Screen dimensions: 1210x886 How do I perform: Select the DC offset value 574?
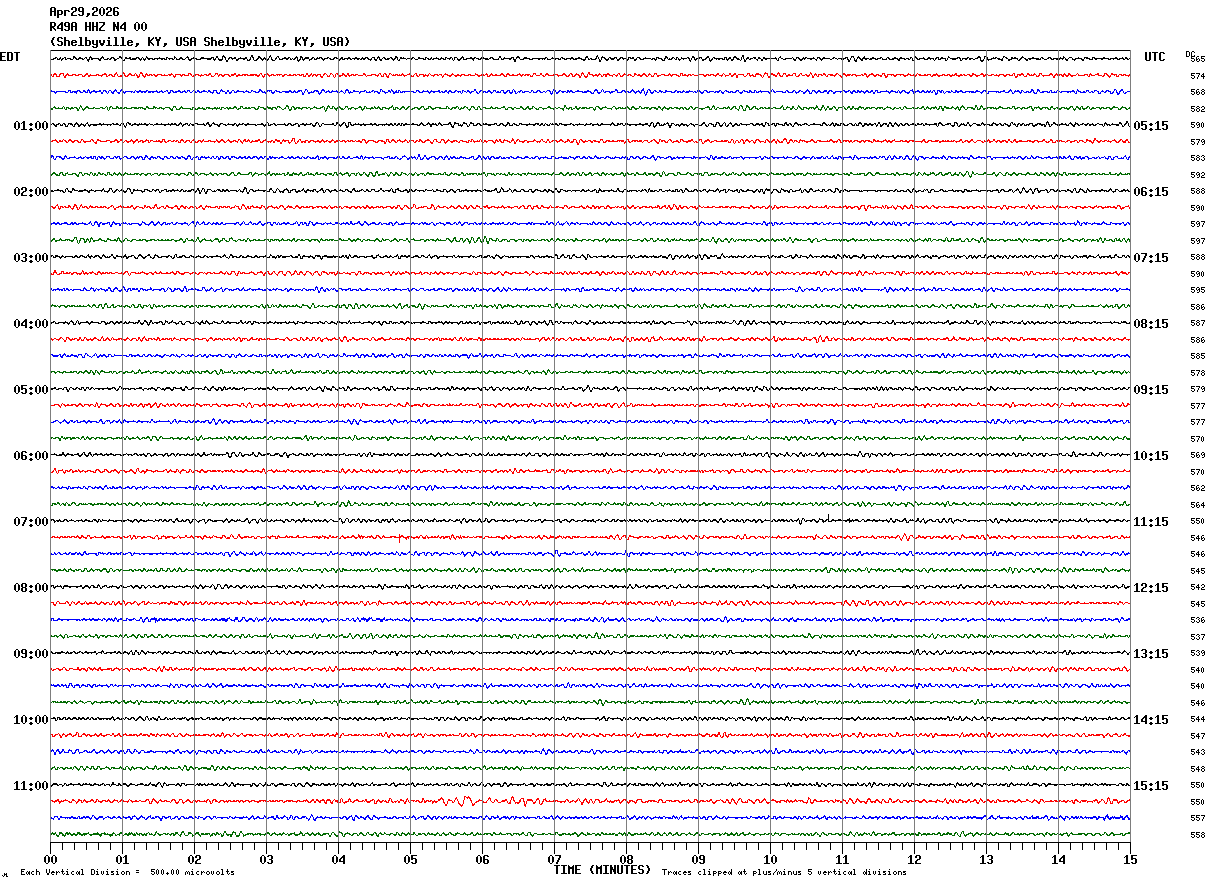pos(1197,76)
